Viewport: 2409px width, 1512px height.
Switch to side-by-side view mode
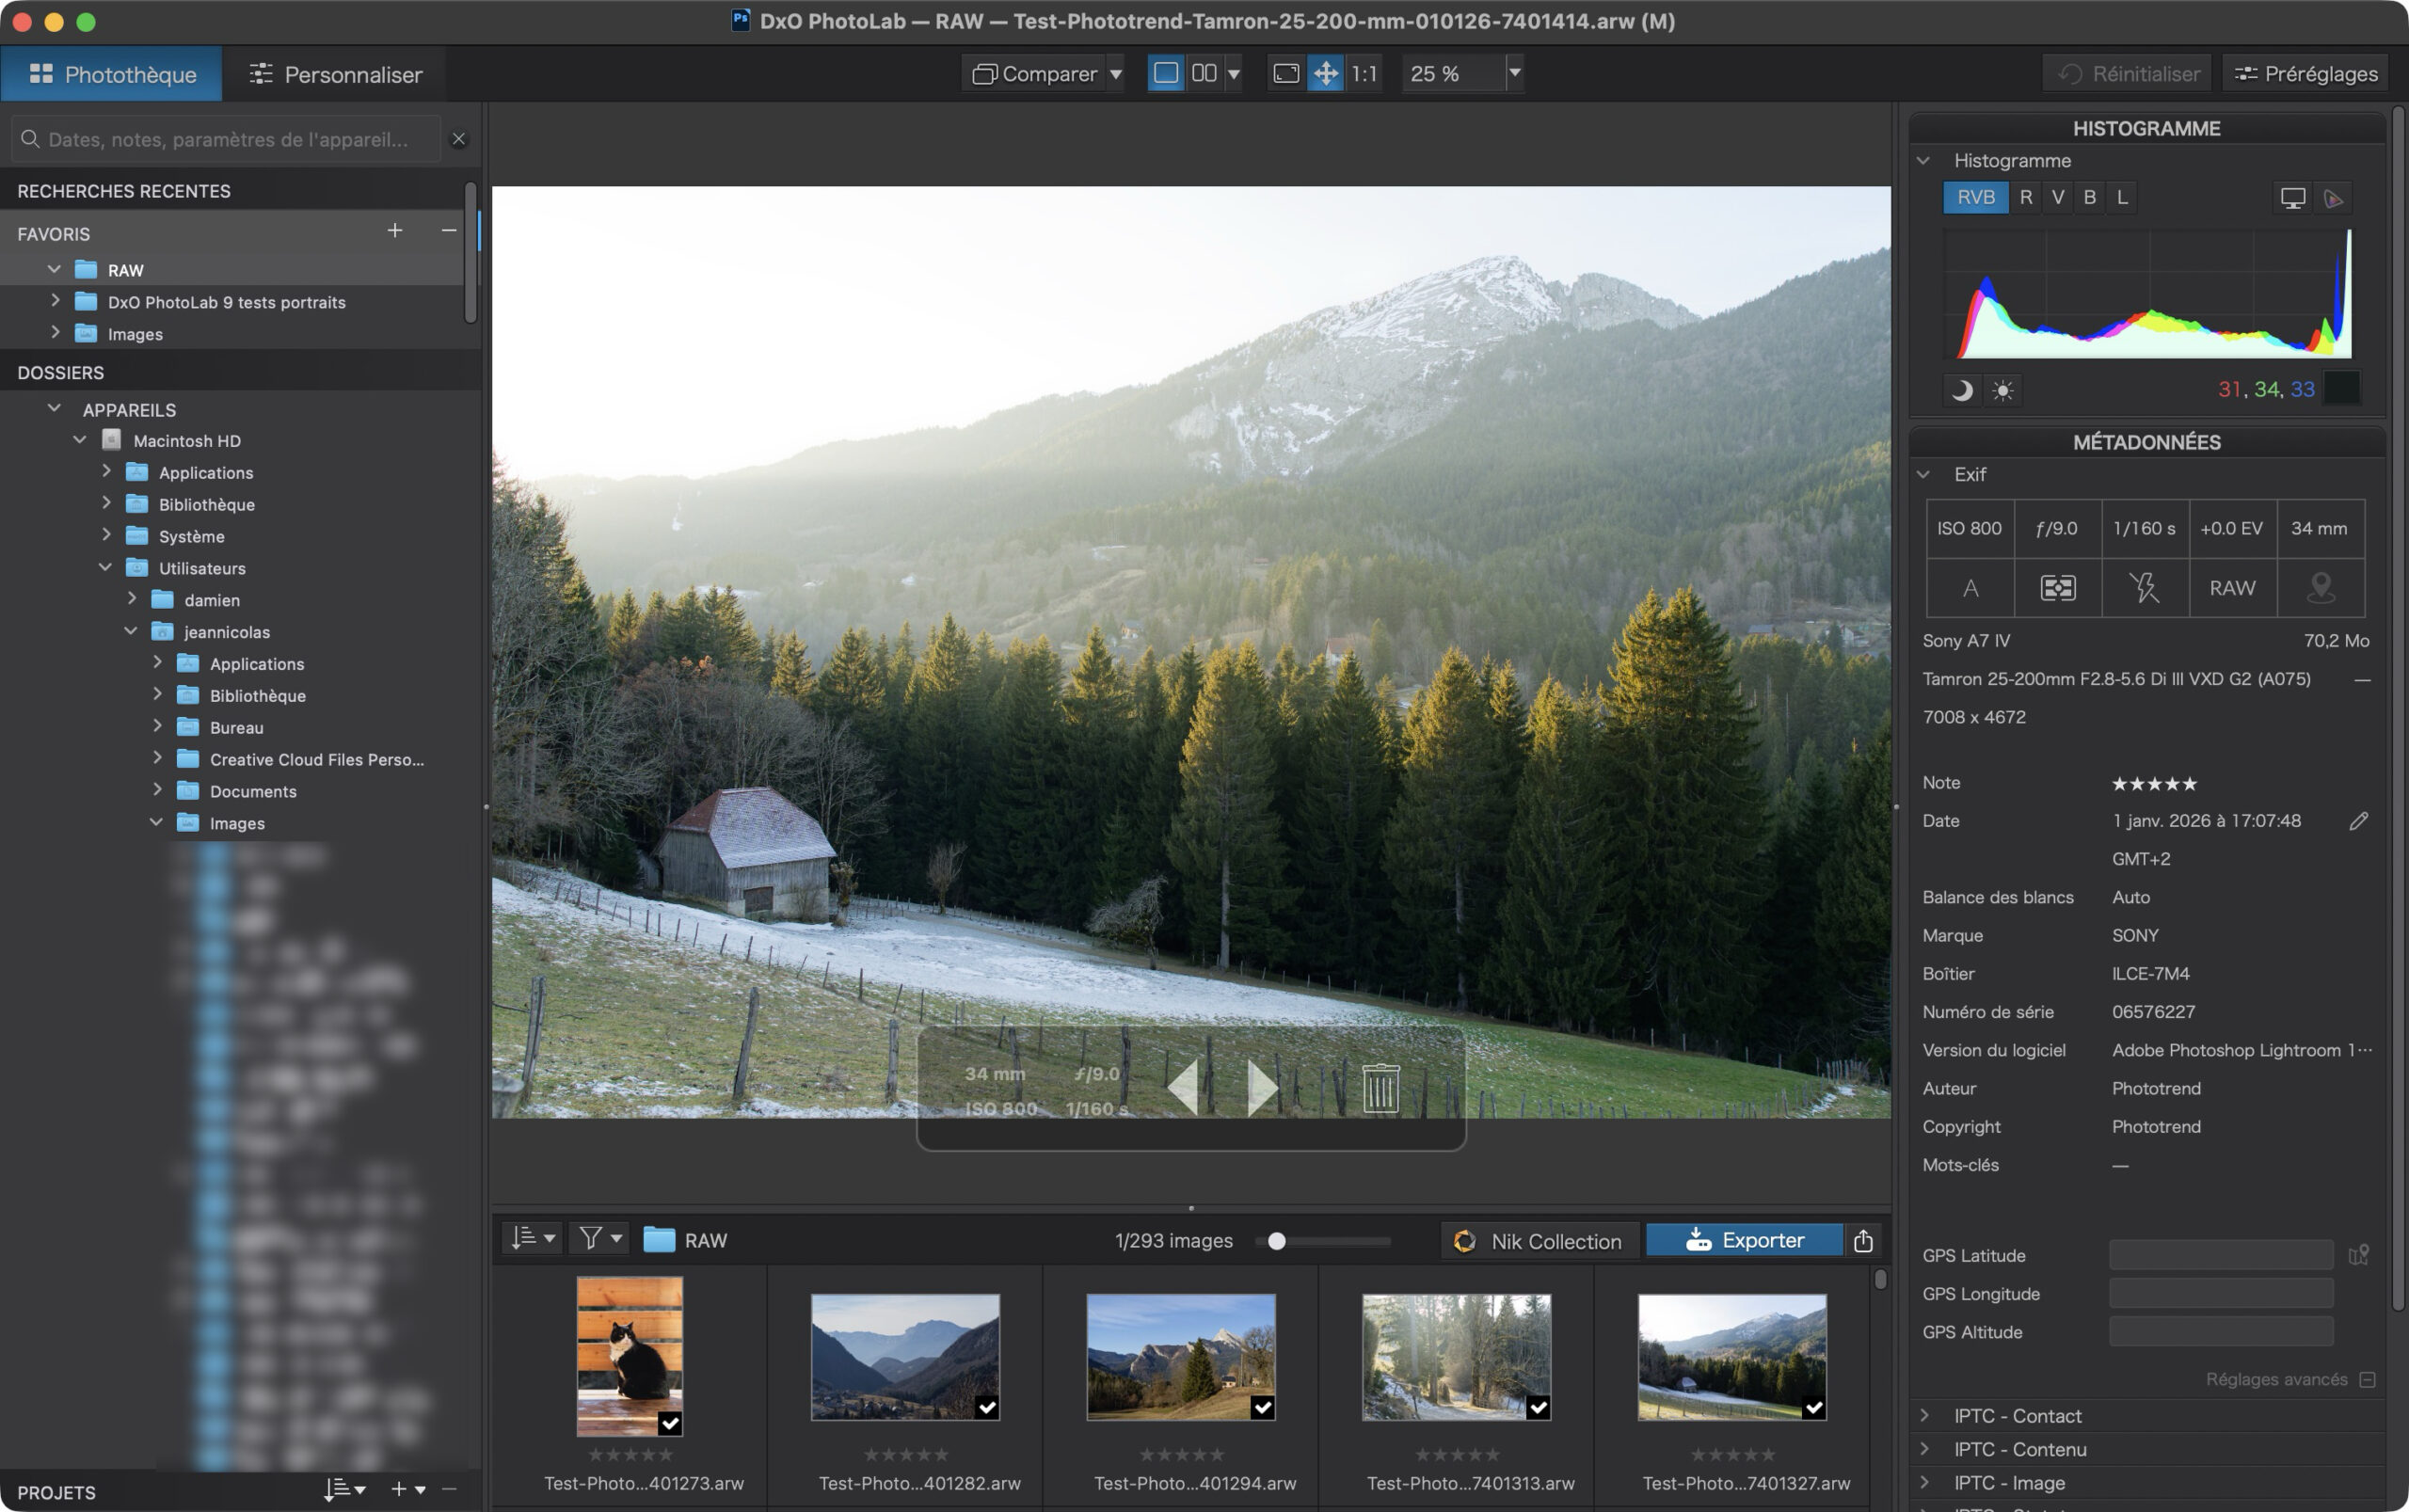point(1204,73)
